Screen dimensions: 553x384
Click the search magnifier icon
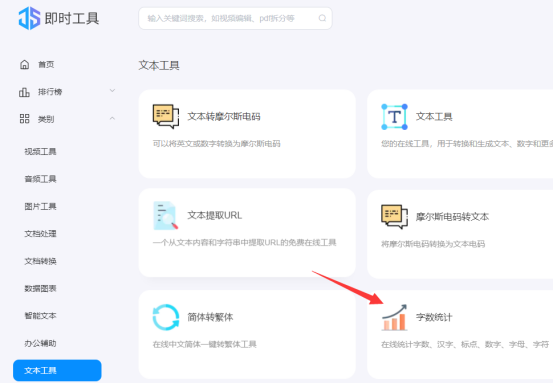point(322,18)
